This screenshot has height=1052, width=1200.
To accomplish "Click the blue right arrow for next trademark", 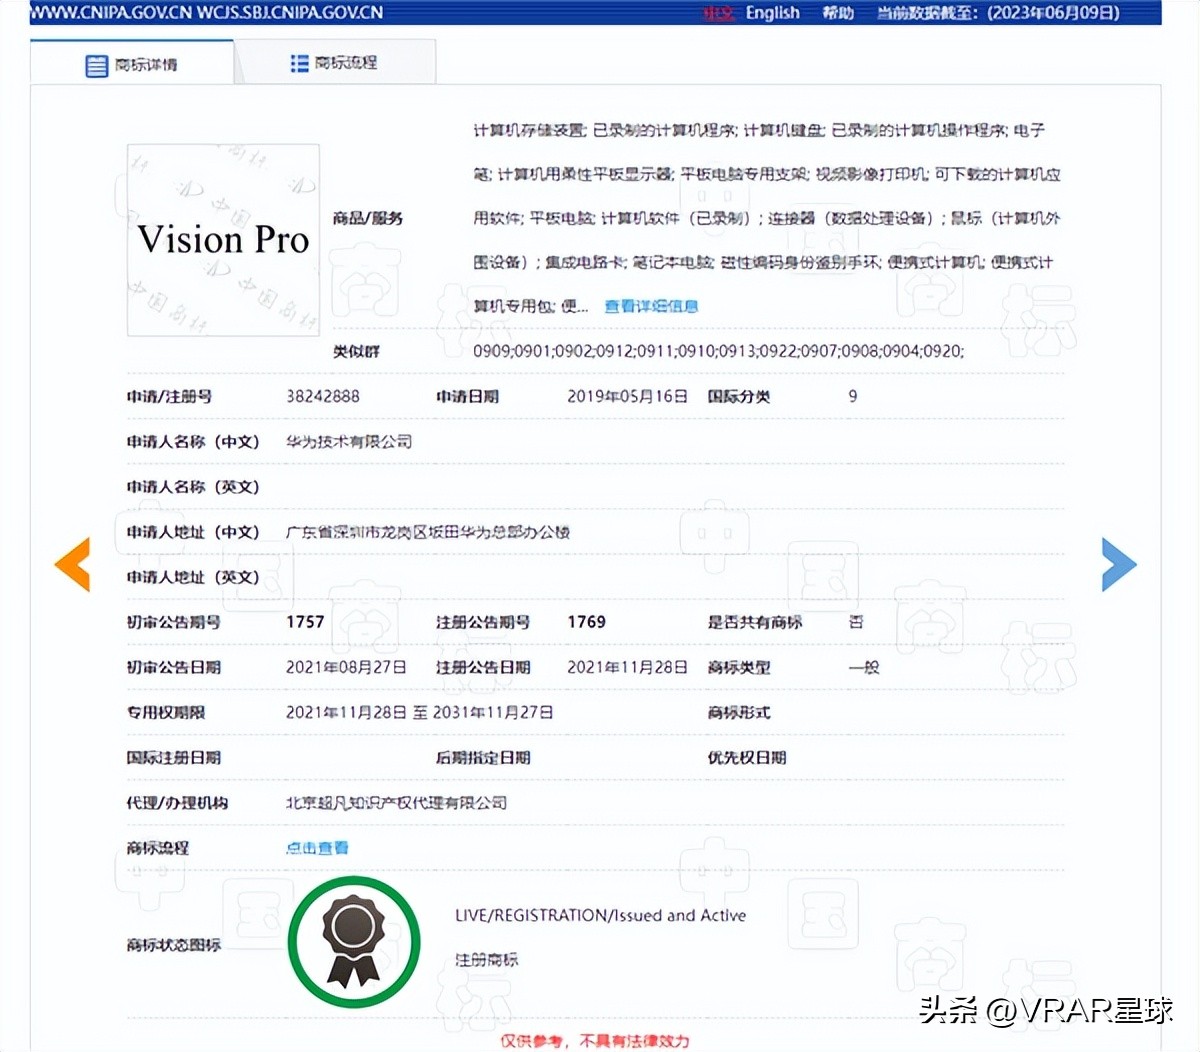I will pyautogui.click(x=1119, y=565).
